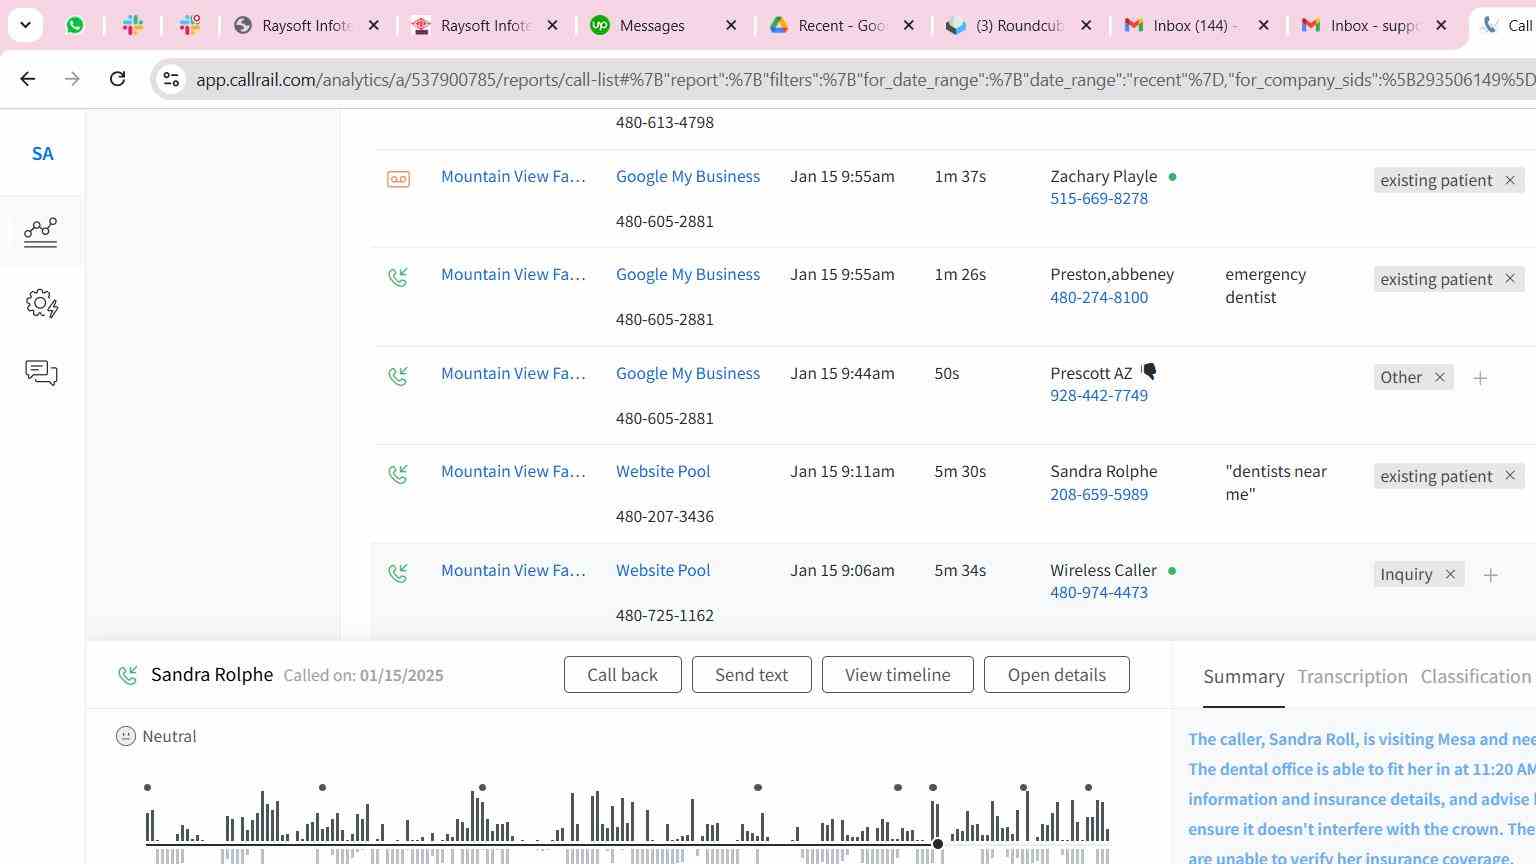This screenshot has height=864, width=1536.
Task: Click the Open details button
Action: (x=1057, y=675)
